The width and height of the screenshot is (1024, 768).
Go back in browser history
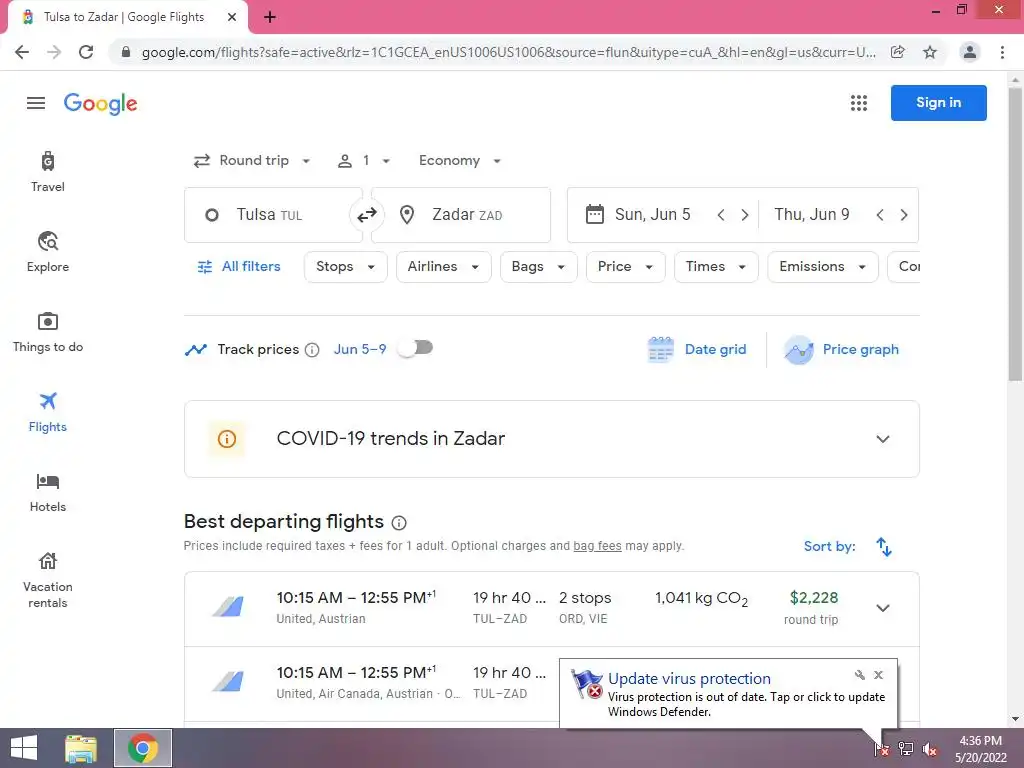pos(22,52)
